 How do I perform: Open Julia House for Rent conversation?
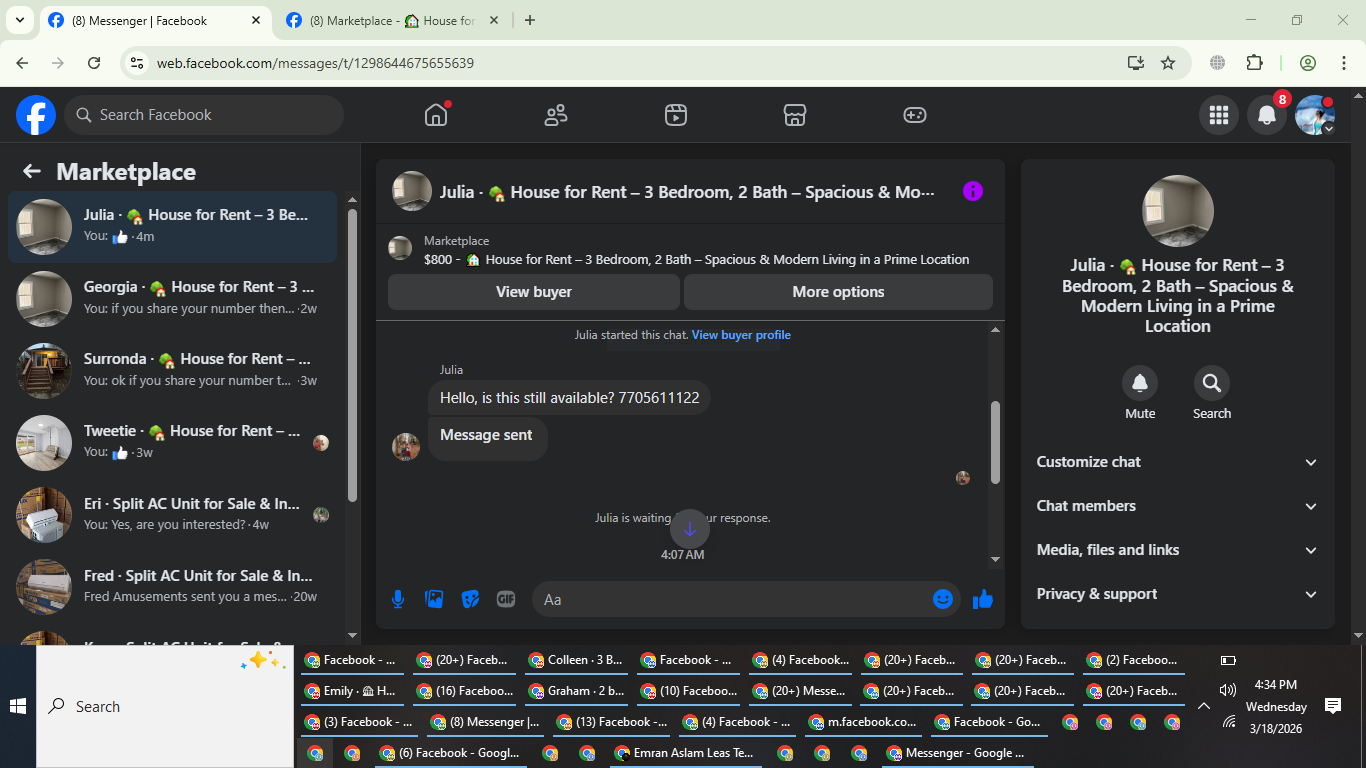(173, 226)
